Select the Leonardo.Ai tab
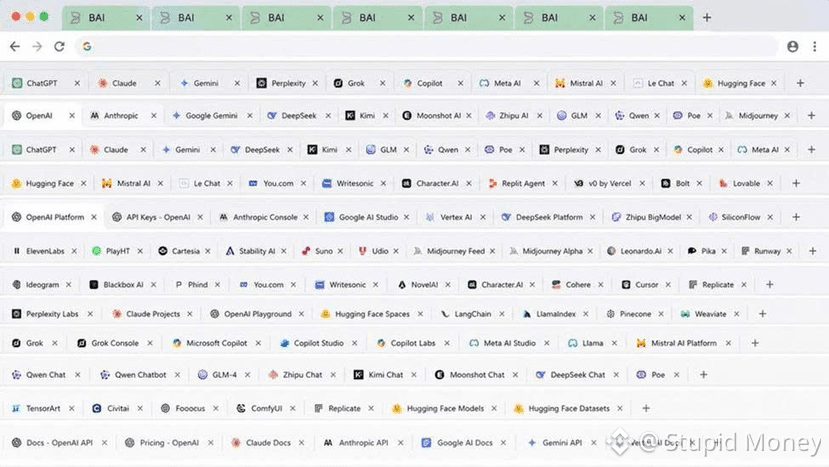829x467 pixels. pyautogui.click(x=640, y=251)
